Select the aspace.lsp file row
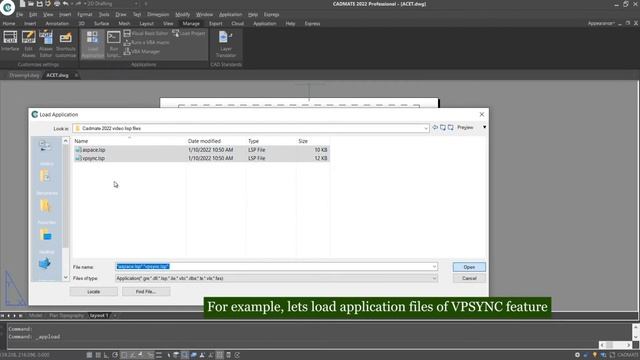Viewport: 640px width, 360px height. pos(202,150)
